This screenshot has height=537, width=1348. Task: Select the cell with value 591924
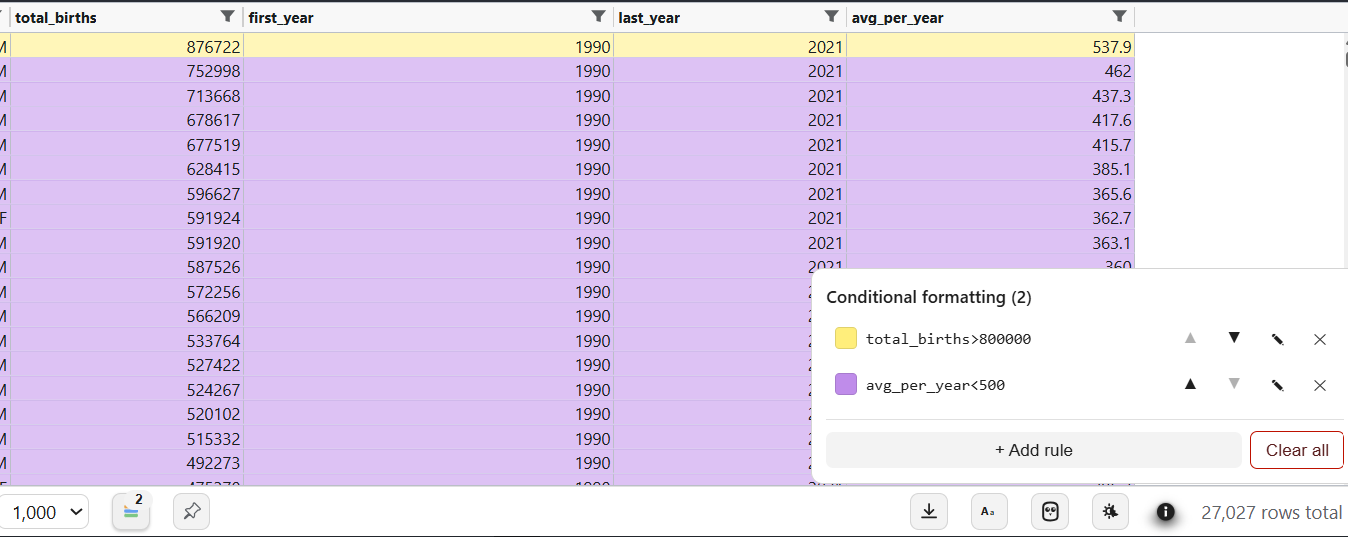point(127,218)
